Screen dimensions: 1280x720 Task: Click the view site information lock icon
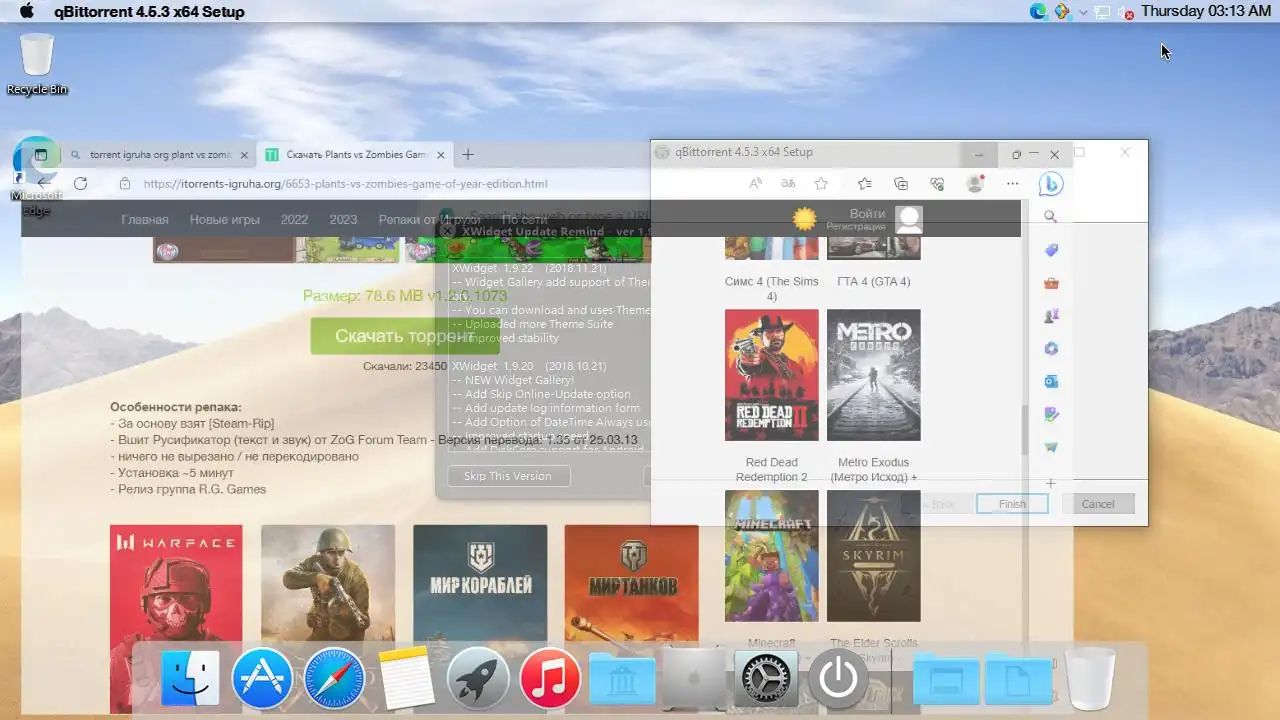pyautogui.click(x=125, y=183)
